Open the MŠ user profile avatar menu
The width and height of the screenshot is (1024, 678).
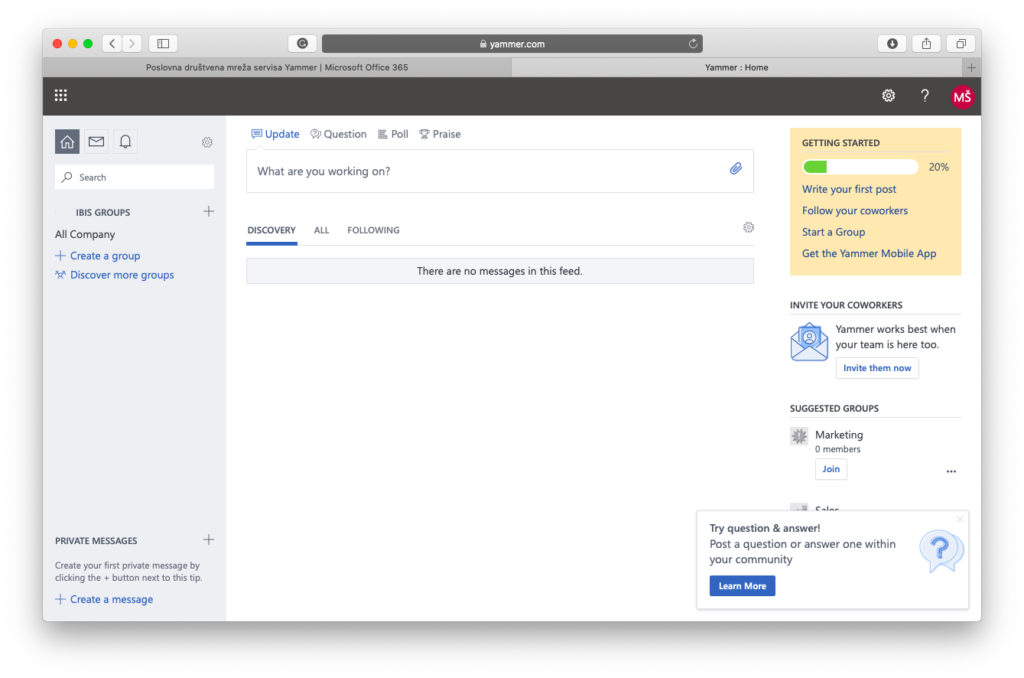[x=962, y=96]
